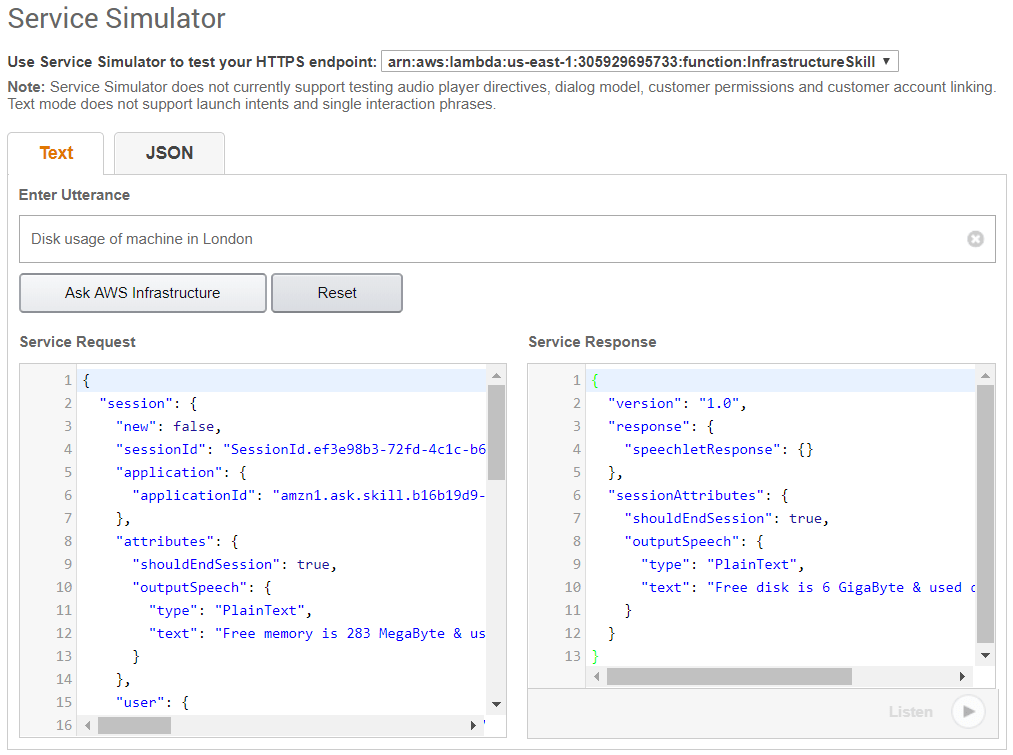Switch to the Text tab
The image size is (1013, 755).
click(x=56, y=153)
